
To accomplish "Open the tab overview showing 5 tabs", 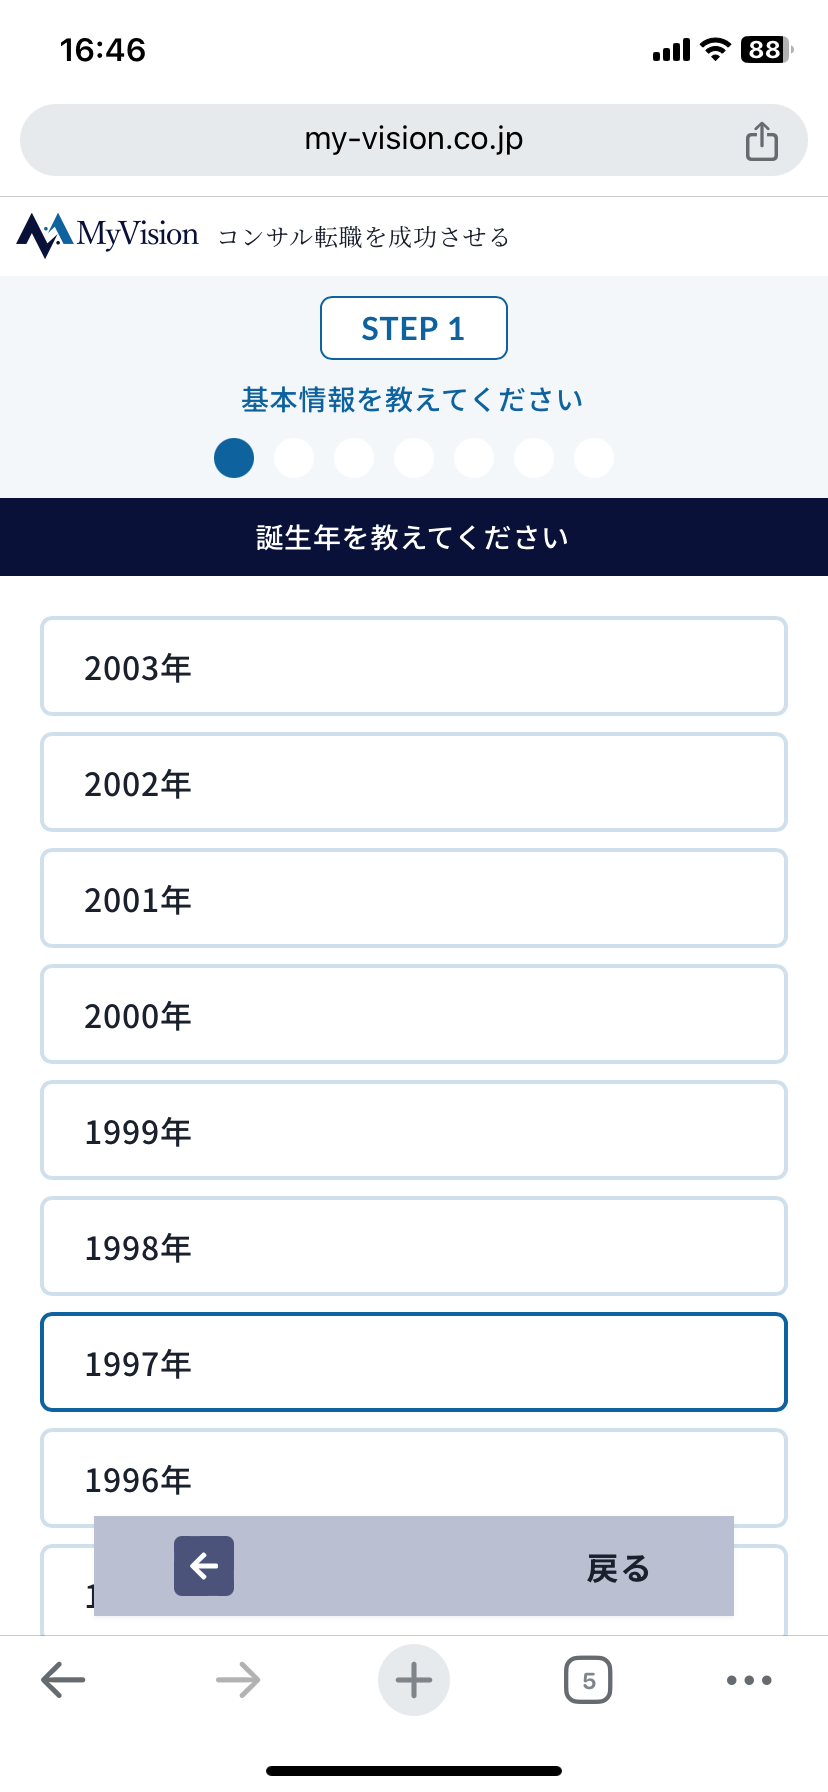I will (587, 1679).
